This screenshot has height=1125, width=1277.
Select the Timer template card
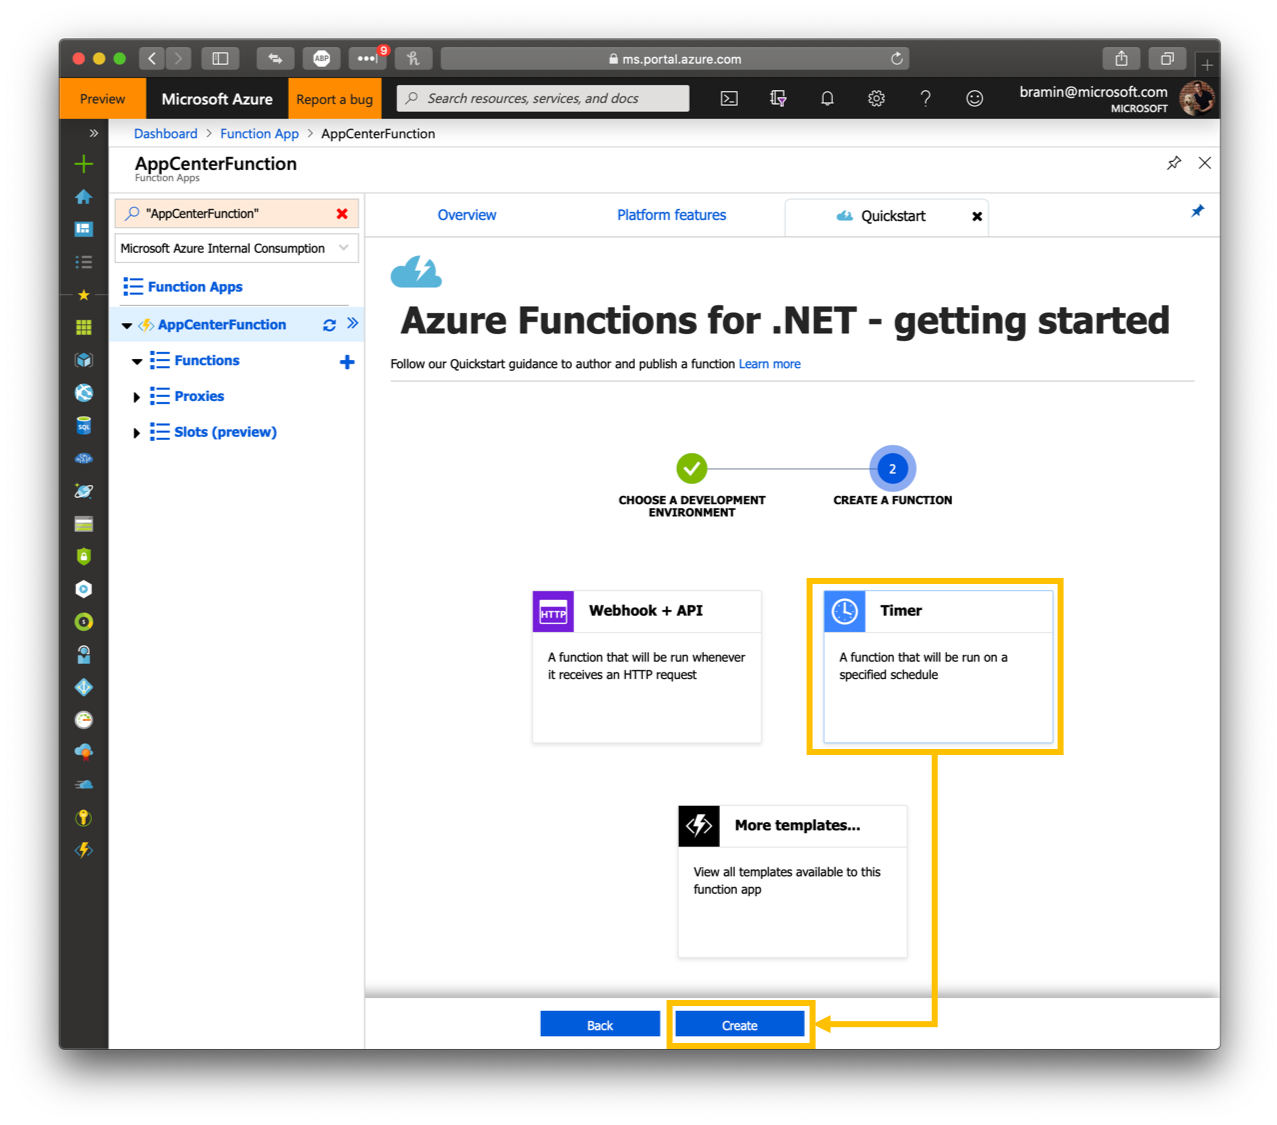(938, 666)
